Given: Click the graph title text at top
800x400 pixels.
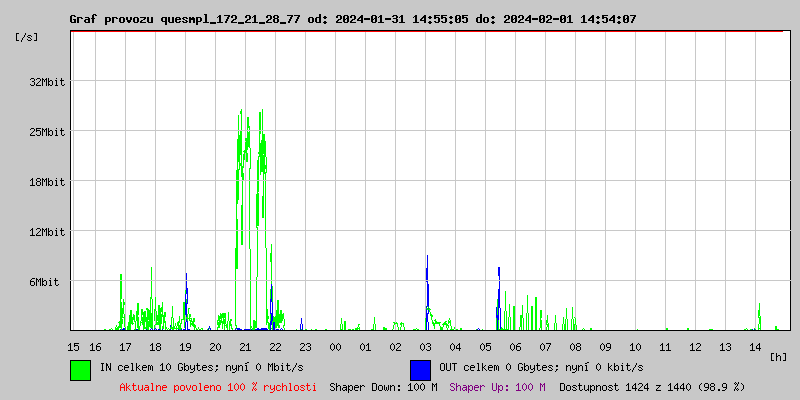Looking at the screenshot, I should pyautogui.click(x=352, y=19).
